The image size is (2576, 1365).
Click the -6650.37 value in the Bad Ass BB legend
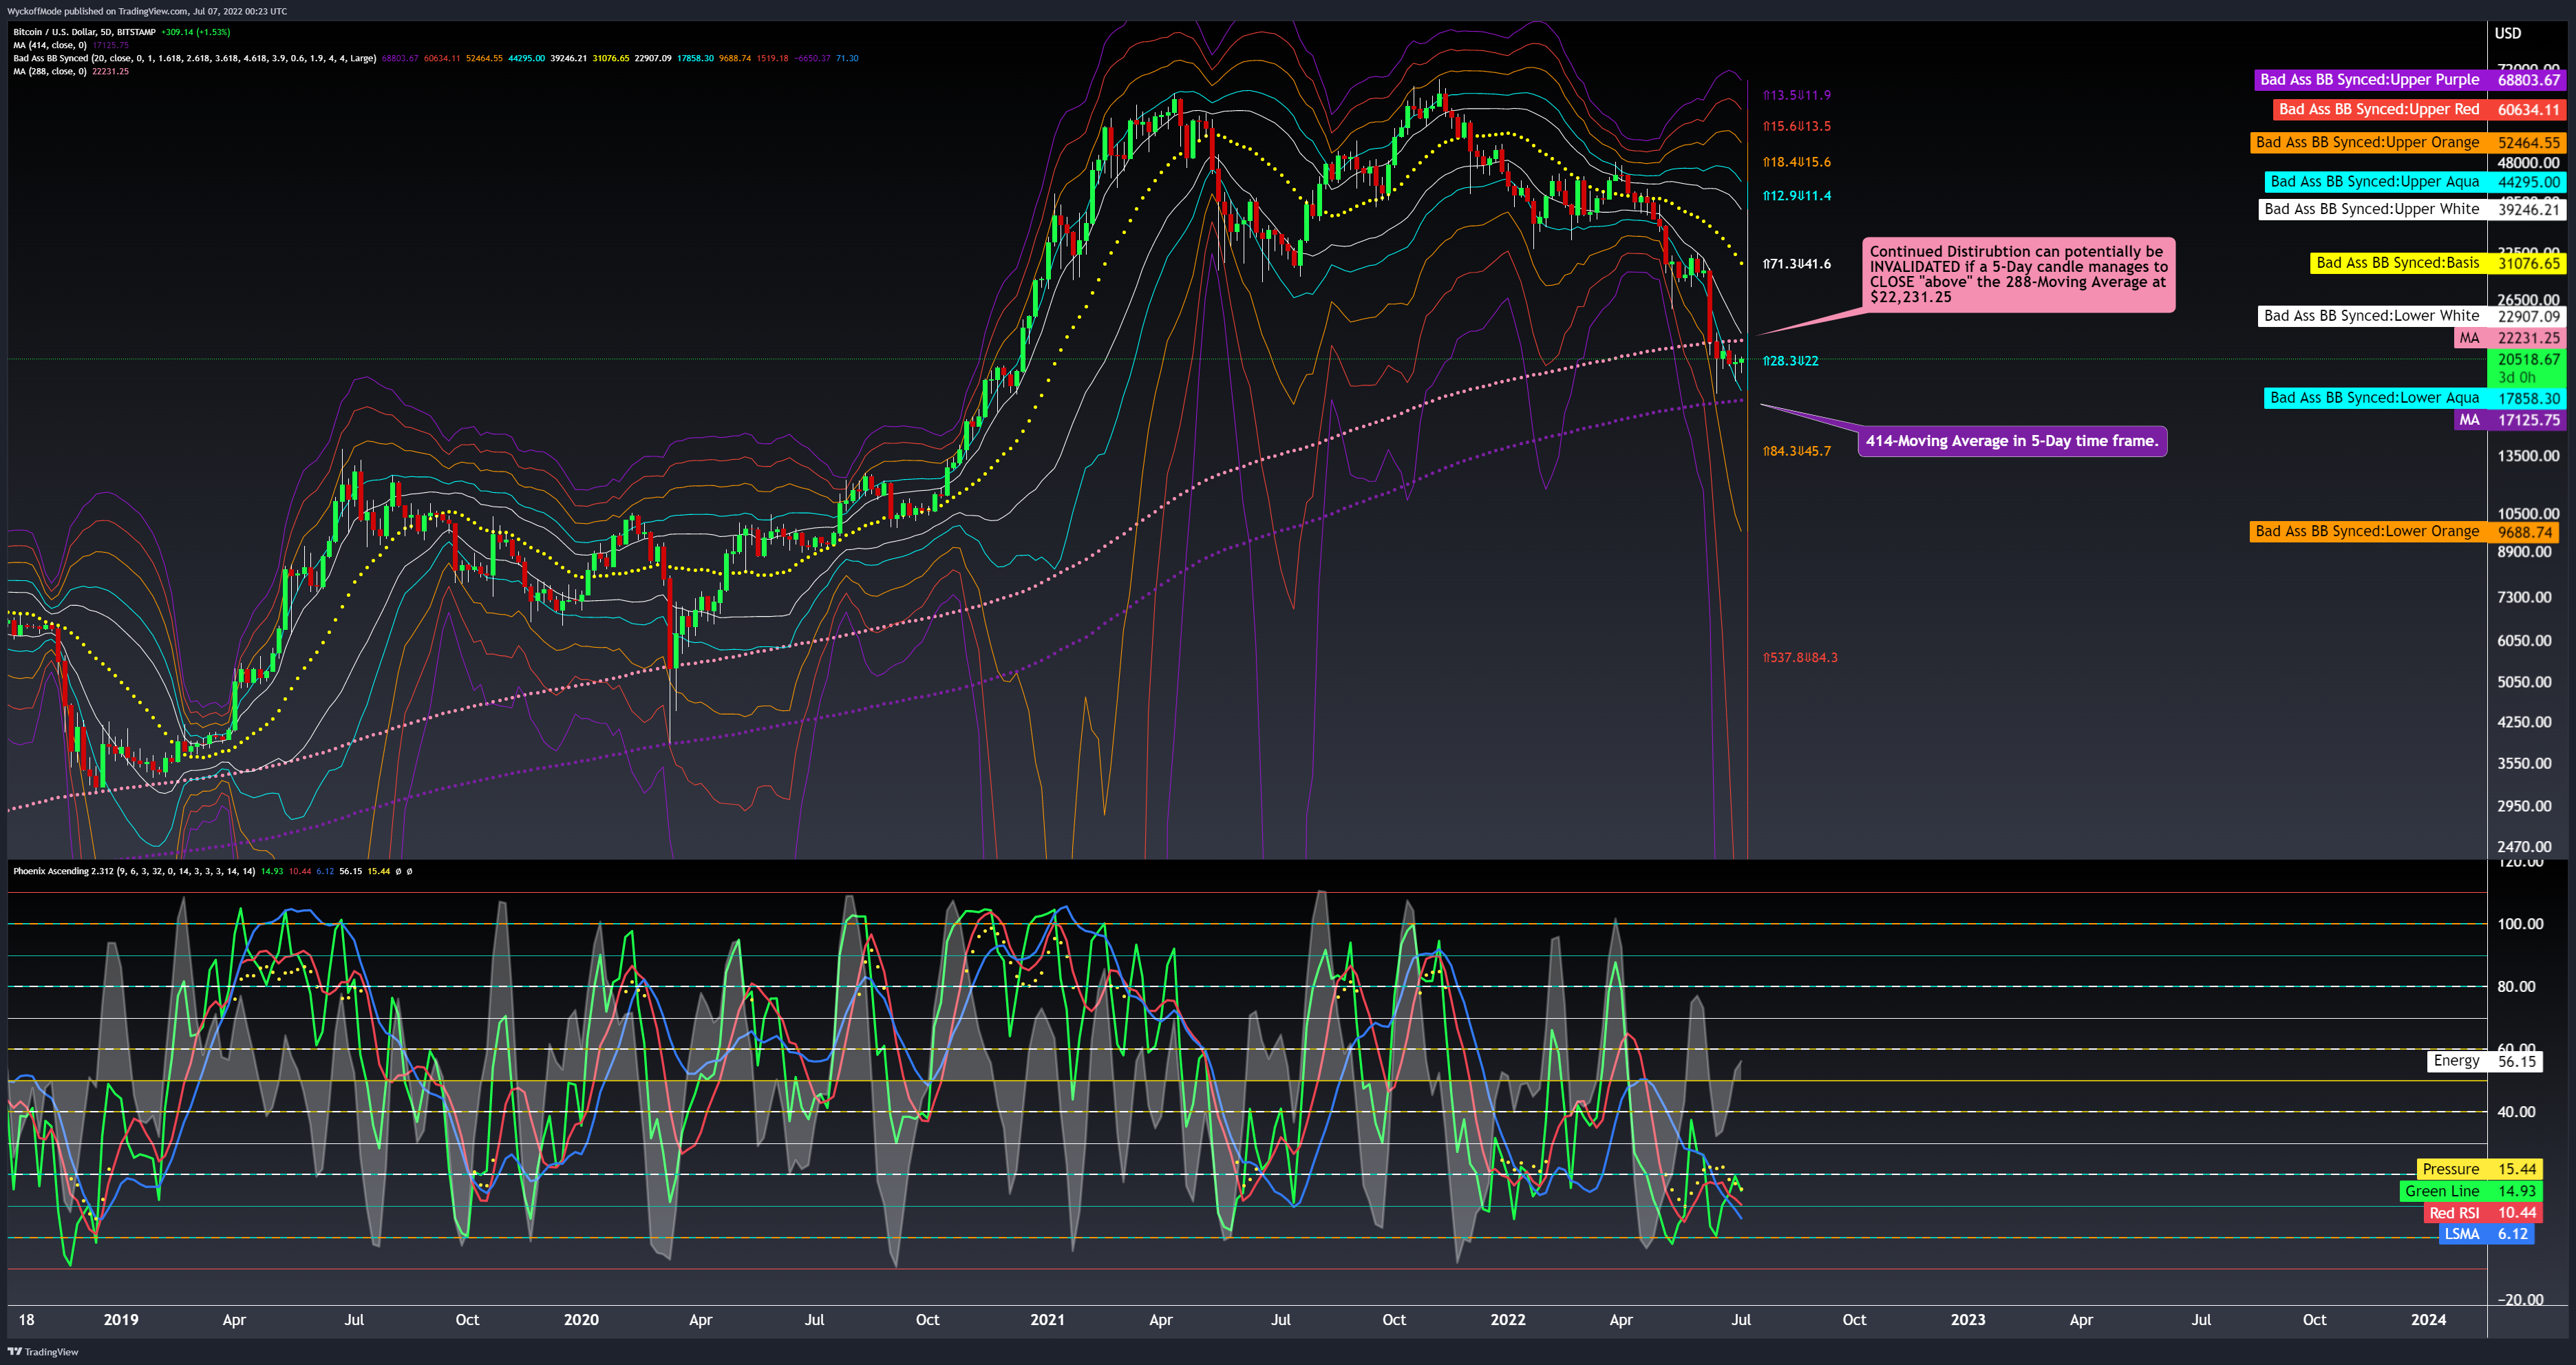point(812,58)
